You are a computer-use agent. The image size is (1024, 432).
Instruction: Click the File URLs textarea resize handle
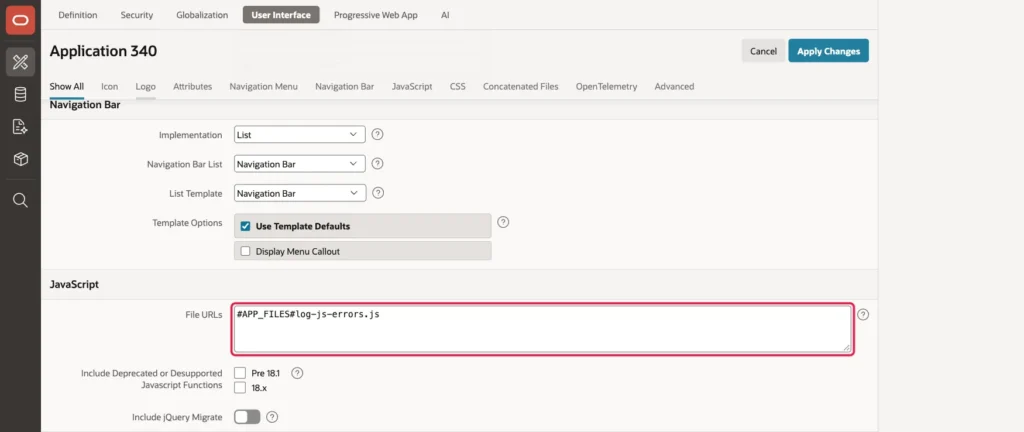(846, 348)
